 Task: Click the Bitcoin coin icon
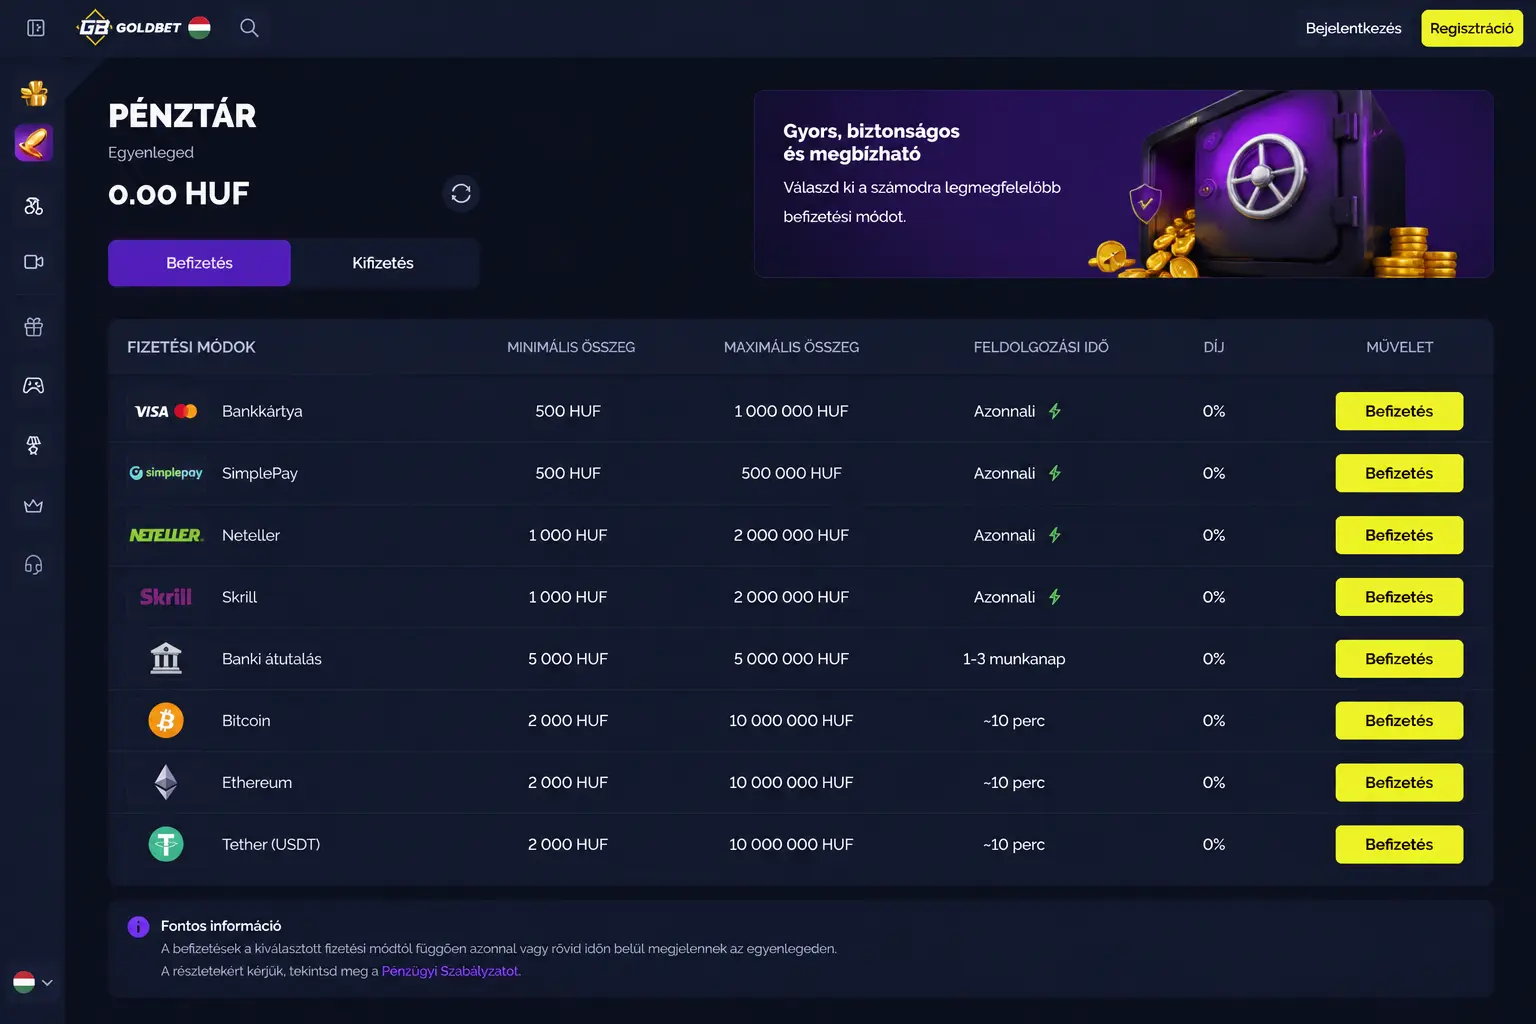[166, 720]
